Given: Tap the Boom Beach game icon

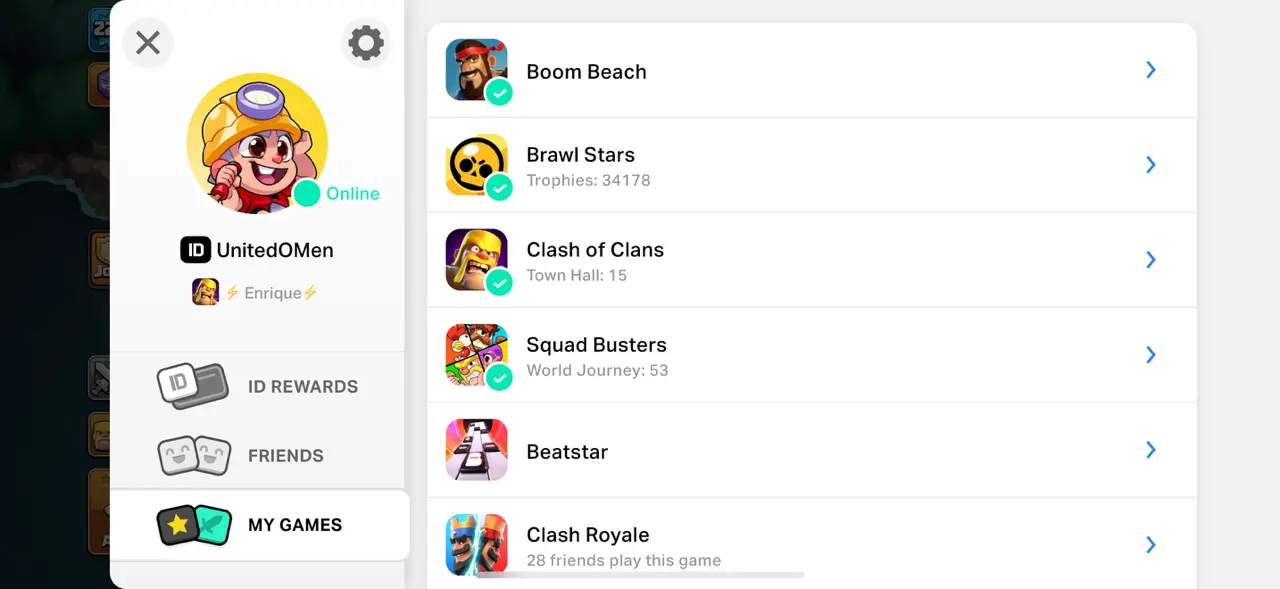Looking at the screenshot, I should [476, 70].
